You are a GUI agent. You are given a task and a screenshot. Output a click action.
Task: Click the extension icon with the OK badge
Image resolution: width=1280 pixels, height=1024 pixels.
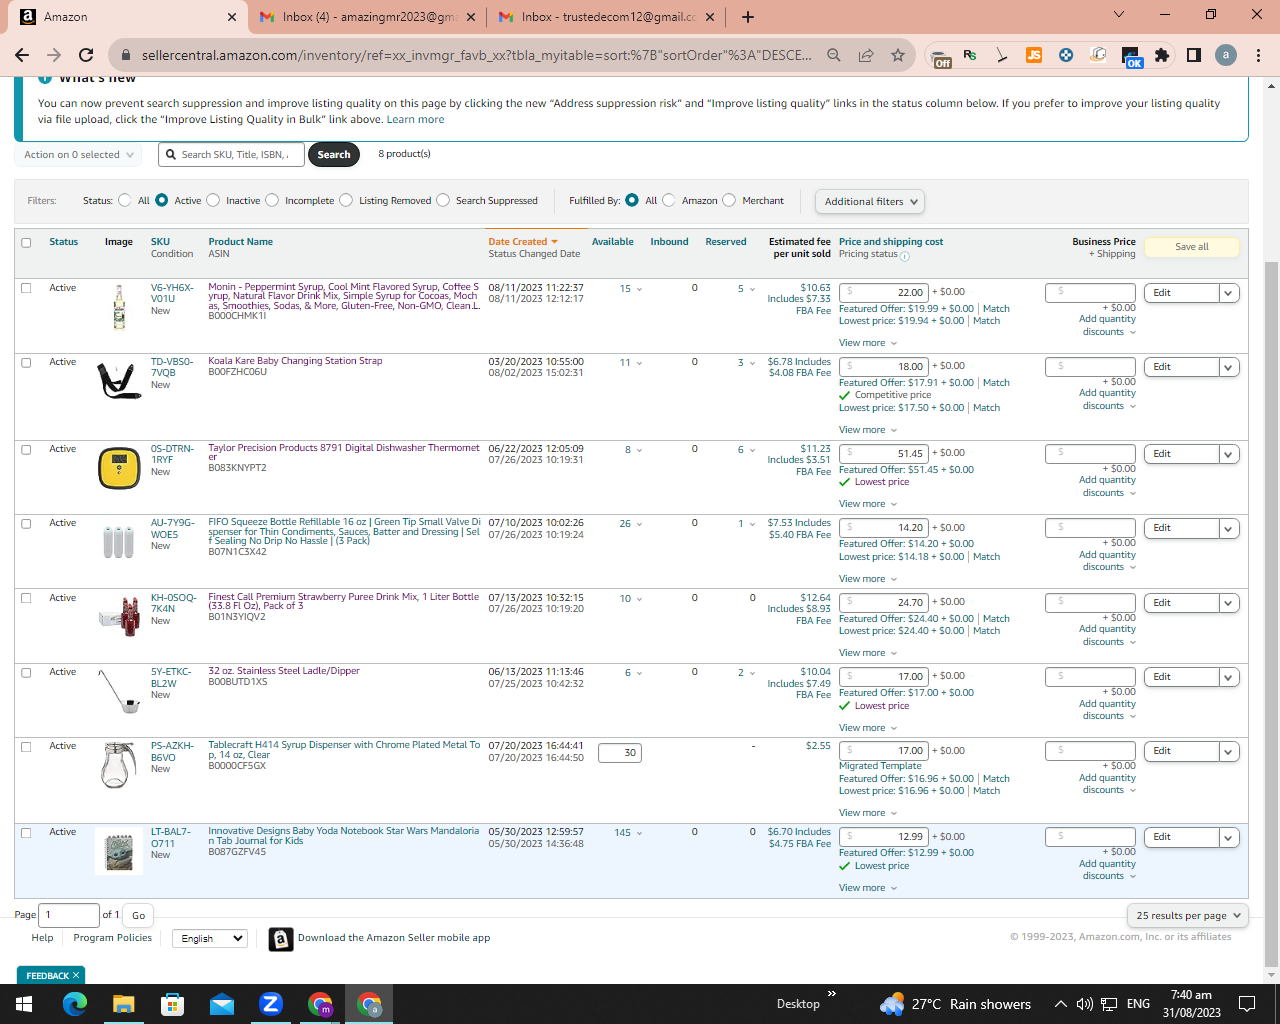(1130, 57)
